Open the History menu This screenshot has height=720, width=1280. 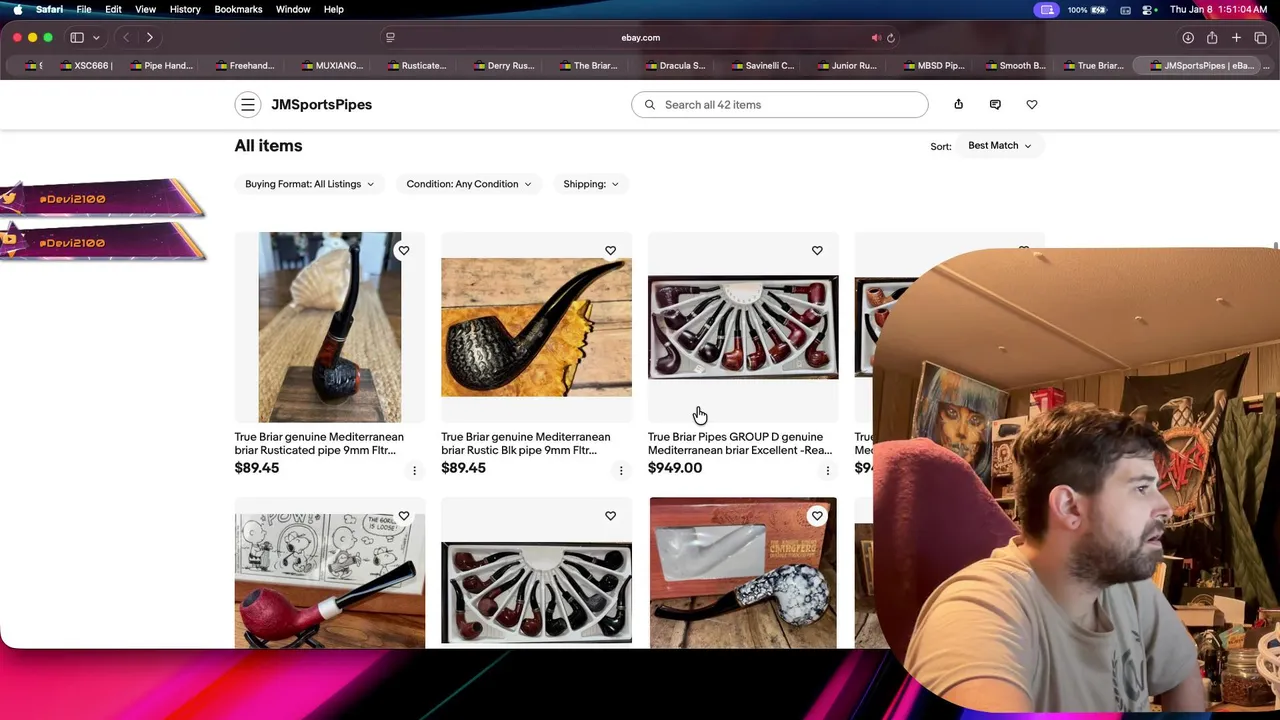tap(185, 9)
